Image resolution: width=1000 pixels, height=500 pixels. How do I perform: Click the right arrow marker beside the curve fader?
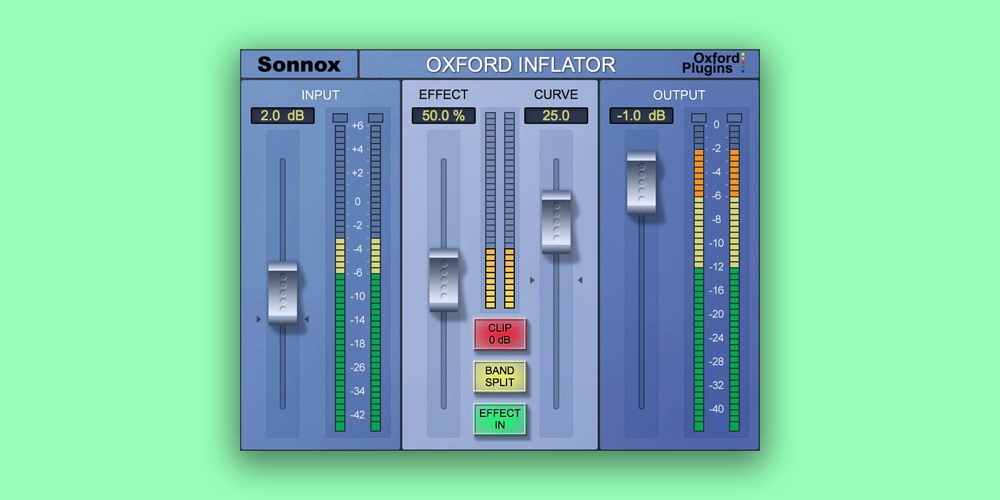(x=580, y=281)
